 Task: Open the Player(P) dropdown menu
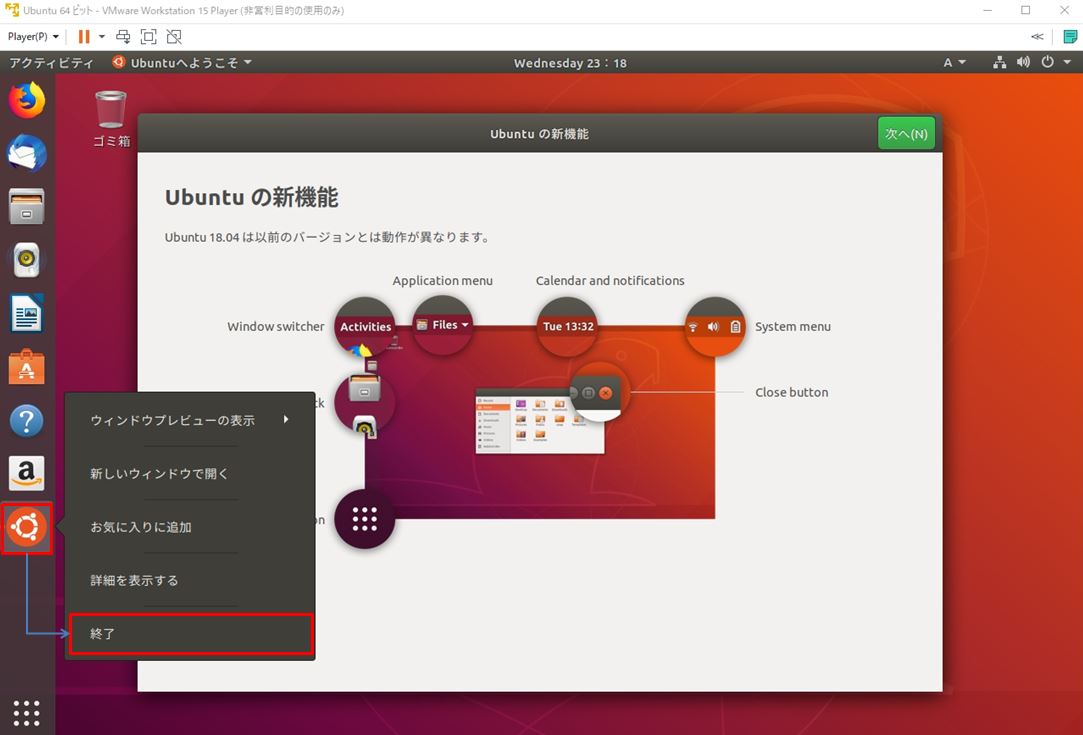[33, 37]
